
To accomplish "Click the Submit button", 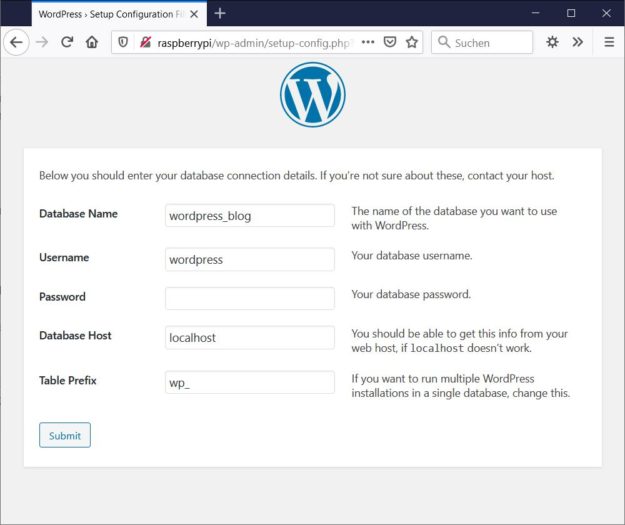I will 65,435.
